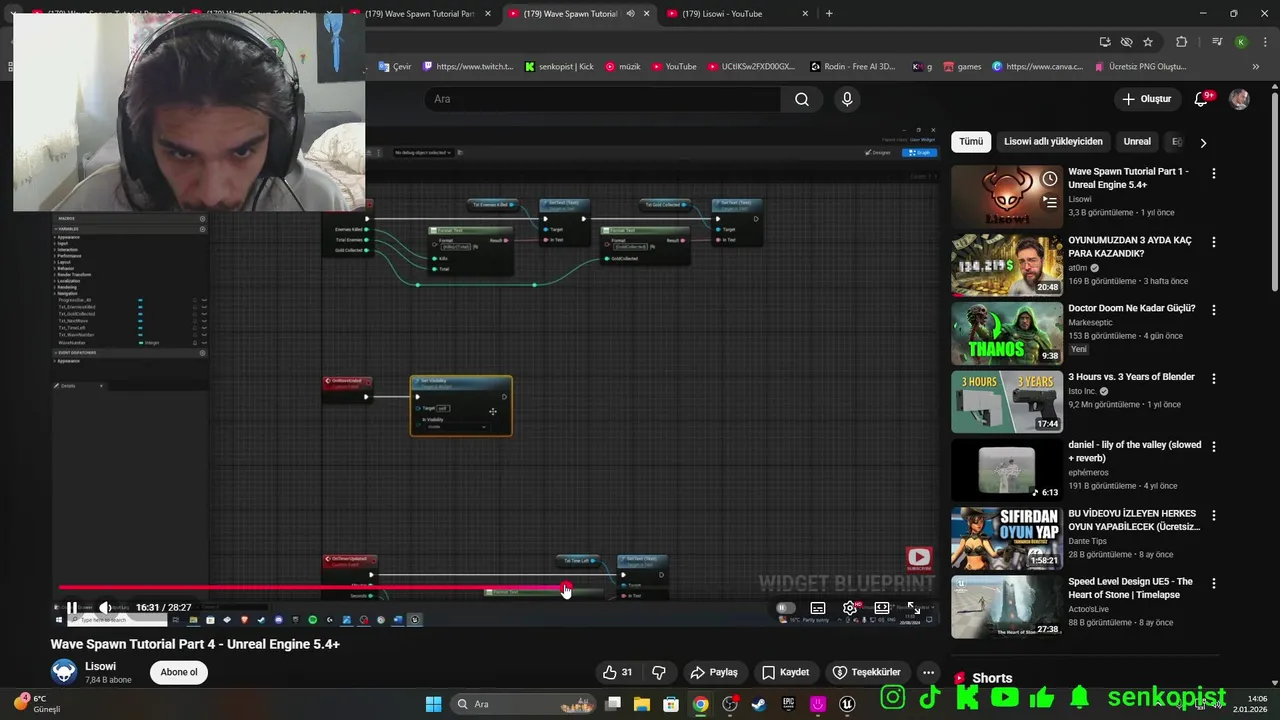The image size is (1280, 720).
Task: Open the 'senkopist | Kick' bookmark
Action: 559,67
